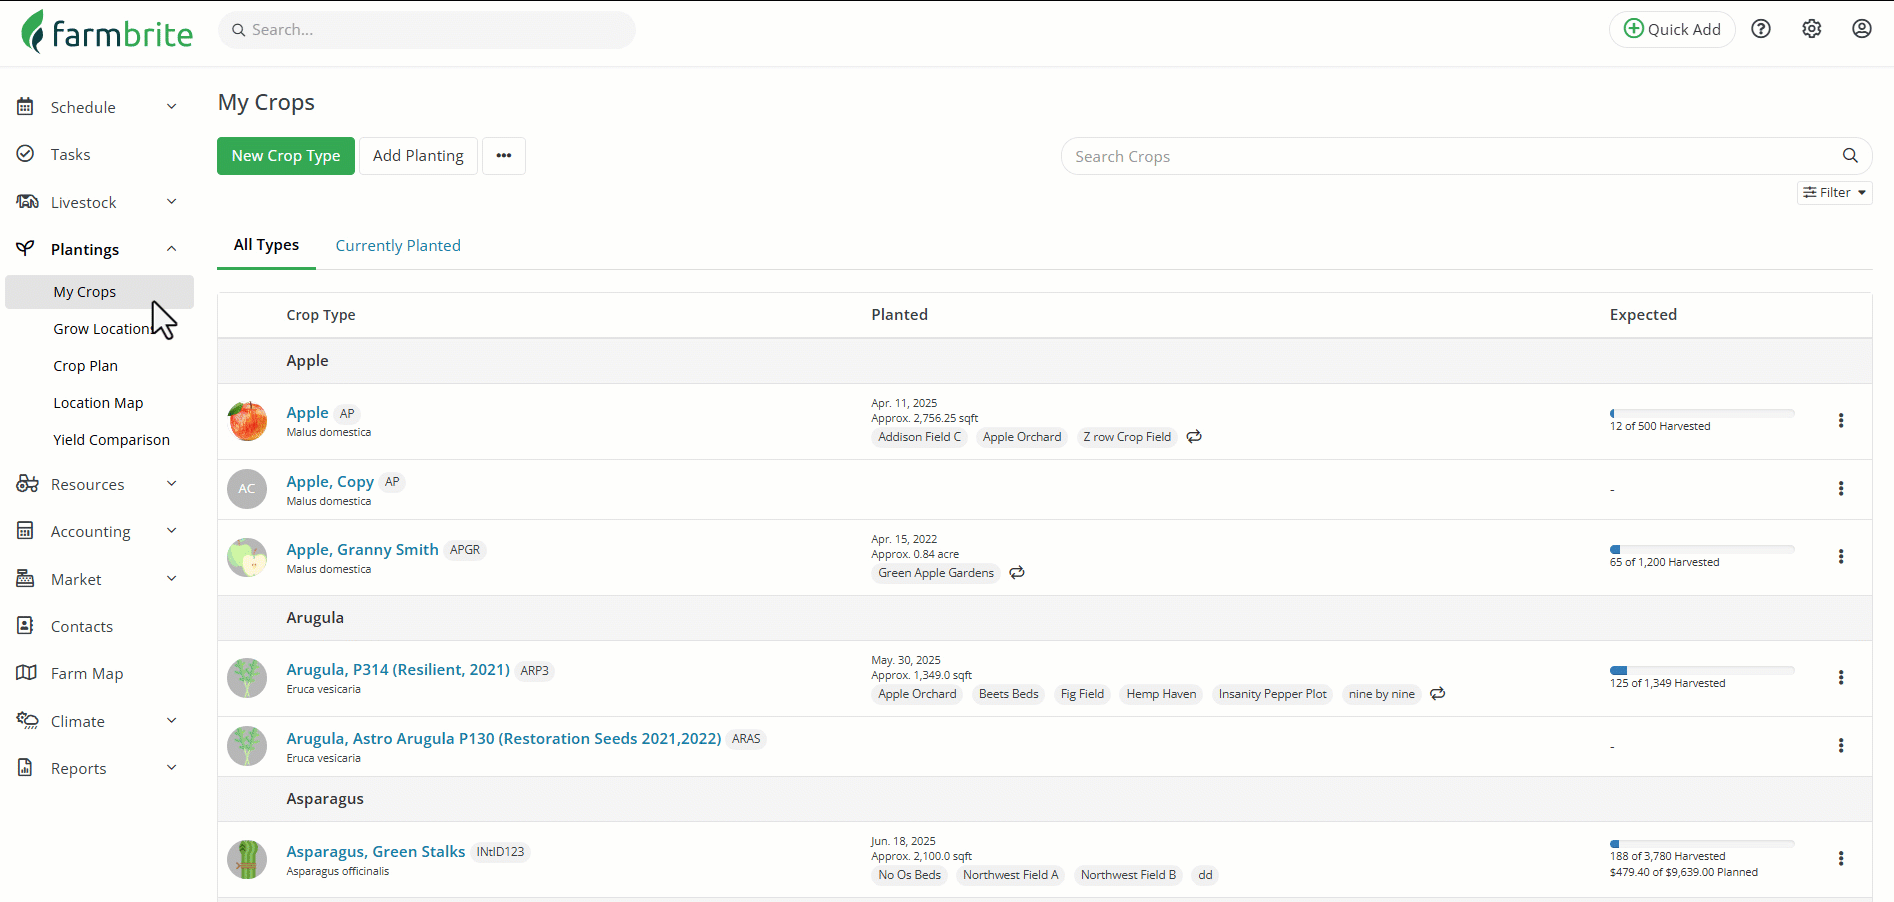Click the Plantings sprout icon in sidebar
This screenshot has height=902, width=1894.
click(x=26, y=249)
